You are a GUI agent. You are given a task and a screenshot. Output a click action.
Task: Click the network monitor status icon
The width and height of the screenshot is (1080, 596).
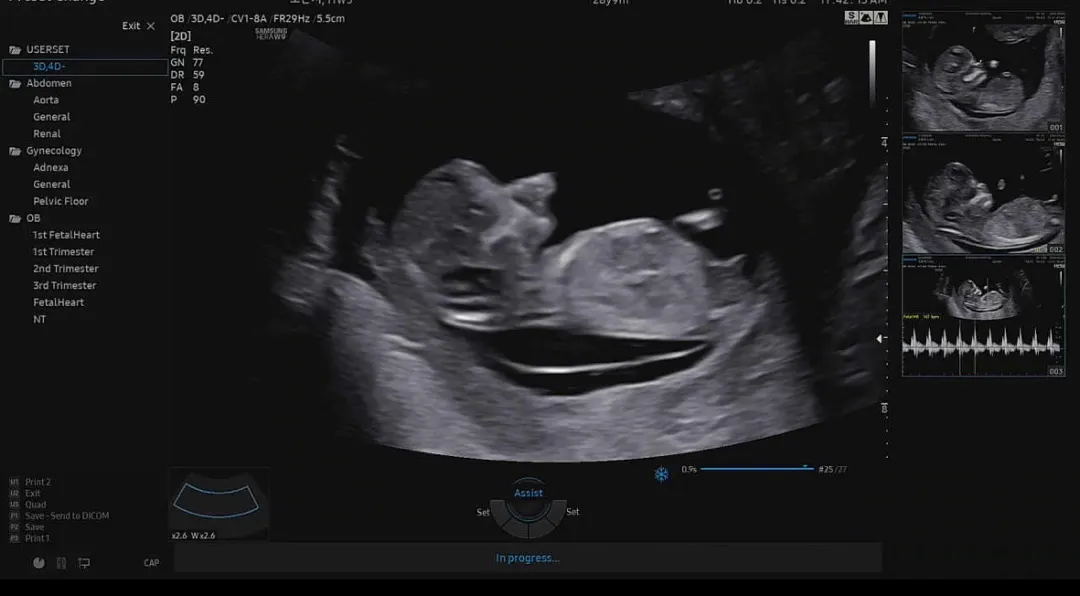pyautogui.click(x=84, y=563)
